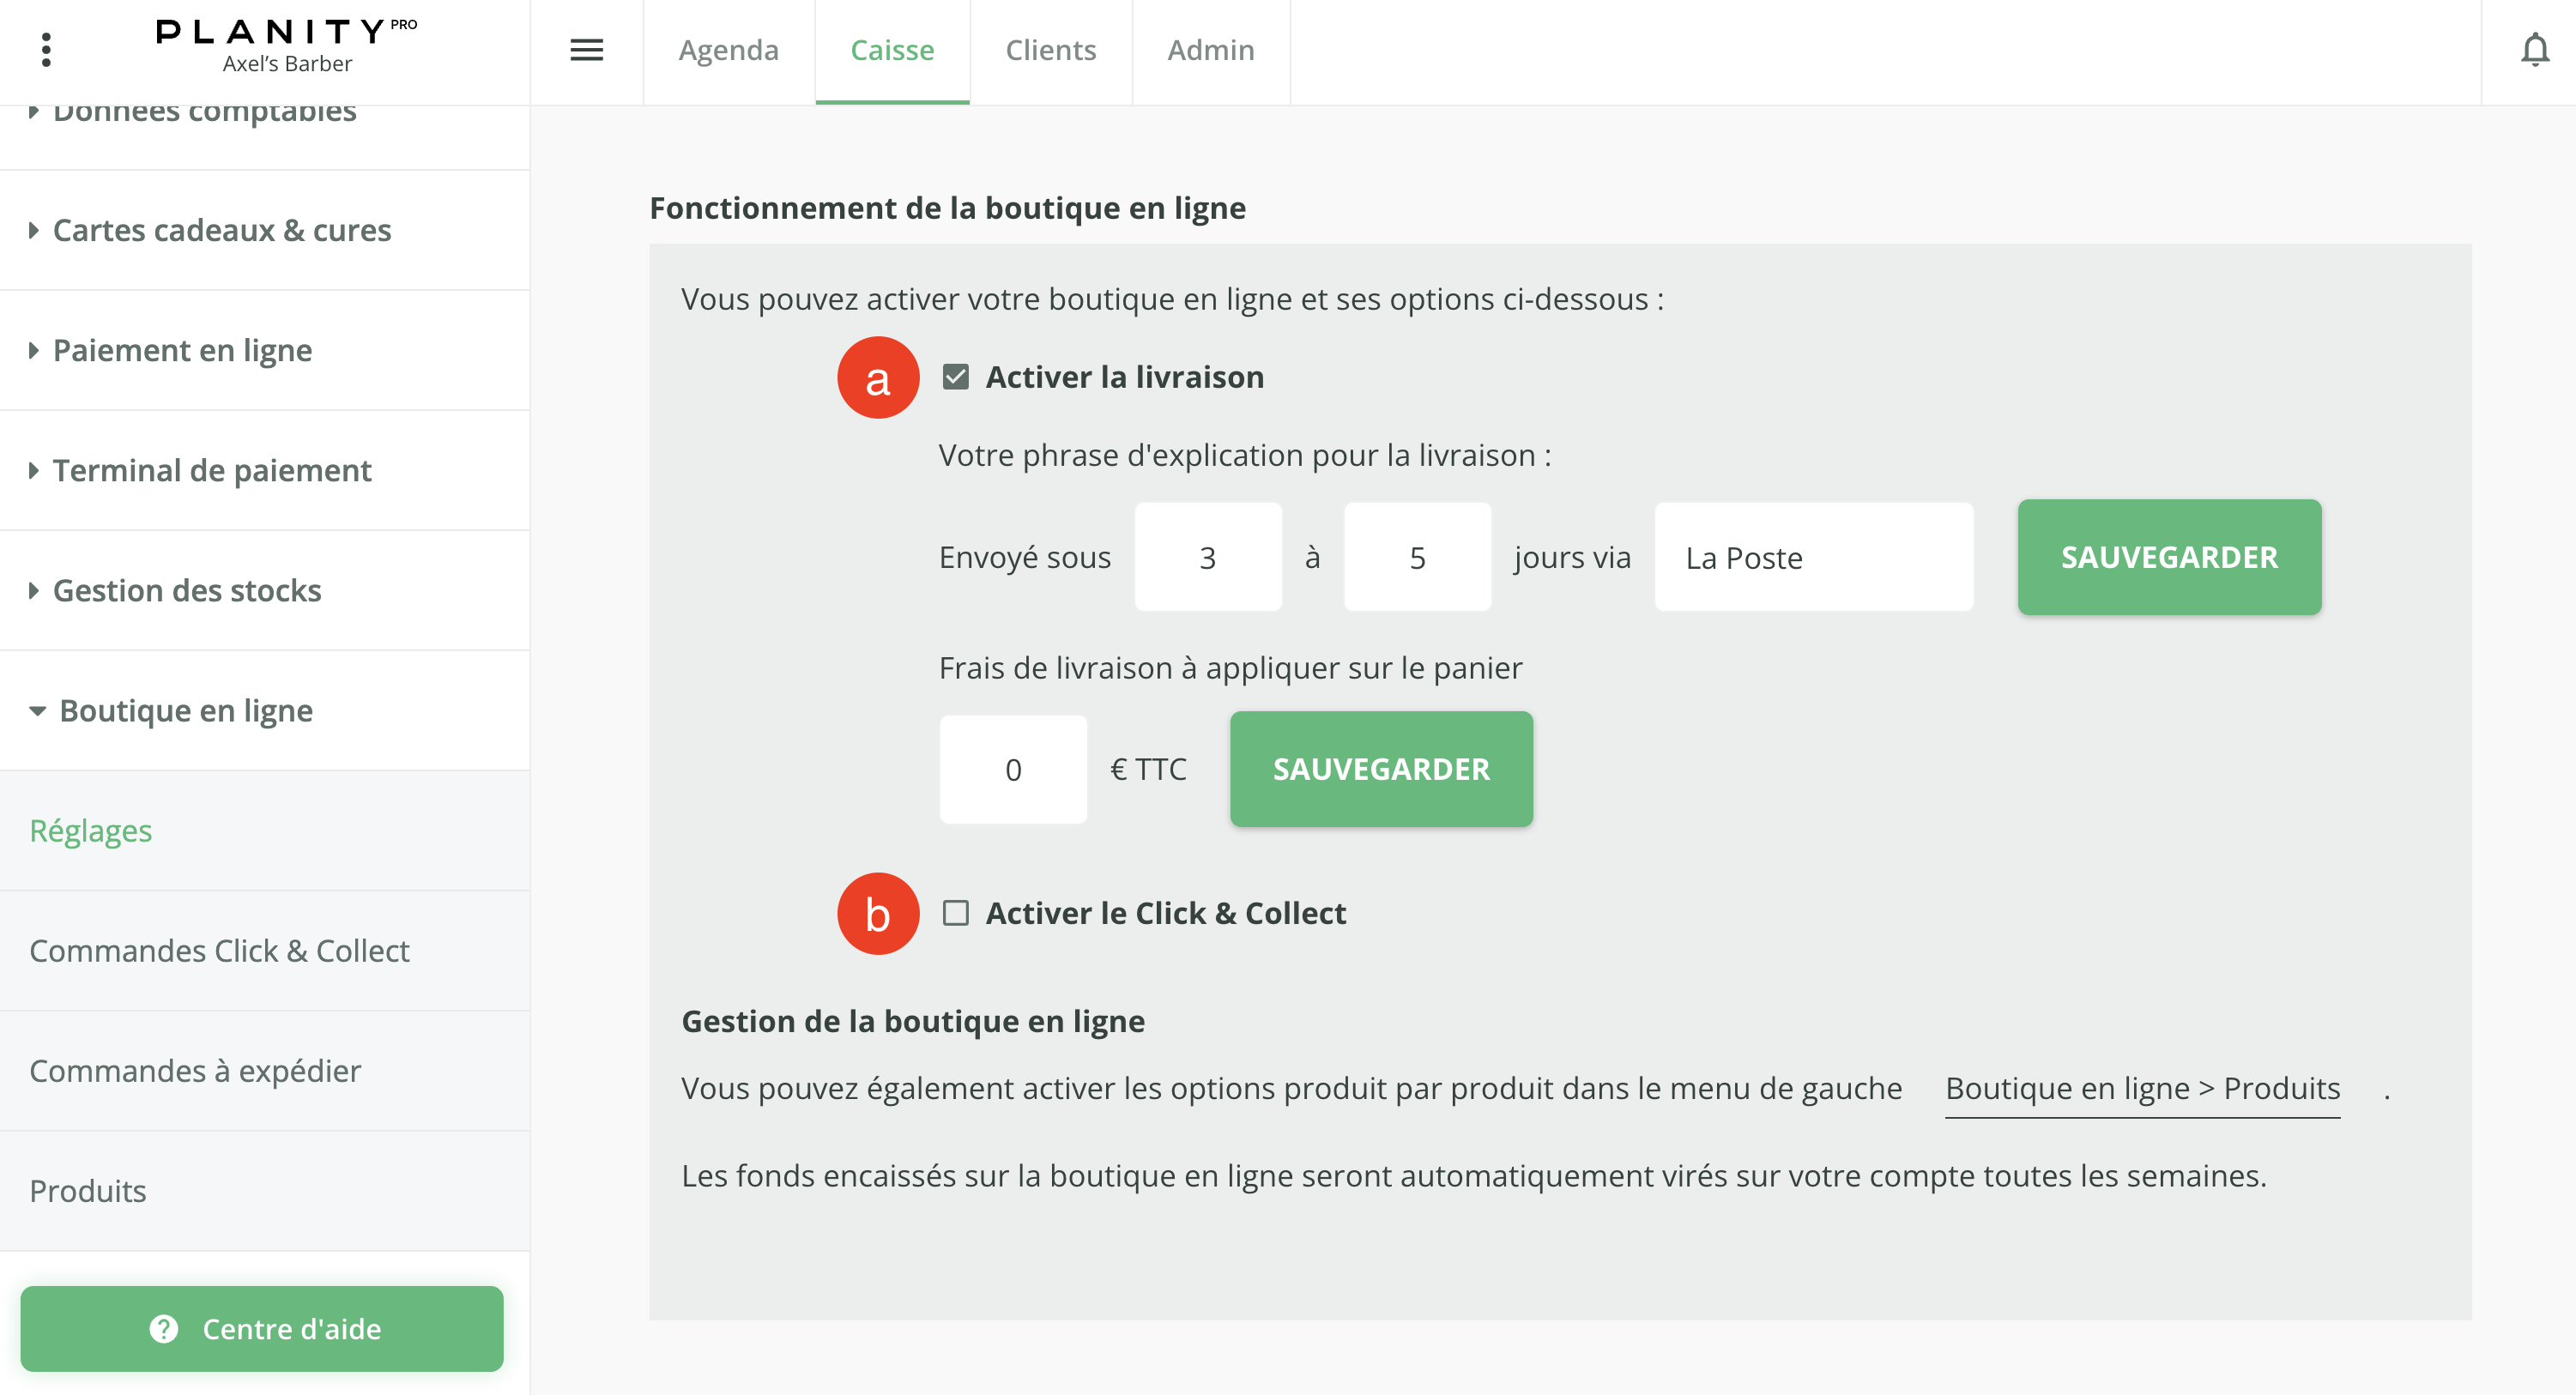
Task: Toggle the hamburger sidebar menu
Action: click(586, 50)
